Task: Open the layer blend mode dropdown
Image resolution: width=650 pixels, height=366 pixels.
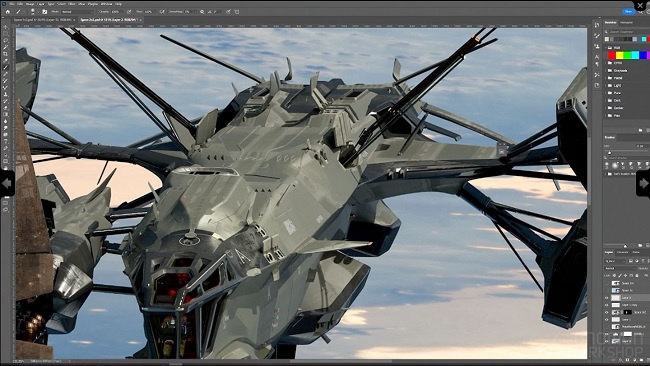Action: (621, 269)
